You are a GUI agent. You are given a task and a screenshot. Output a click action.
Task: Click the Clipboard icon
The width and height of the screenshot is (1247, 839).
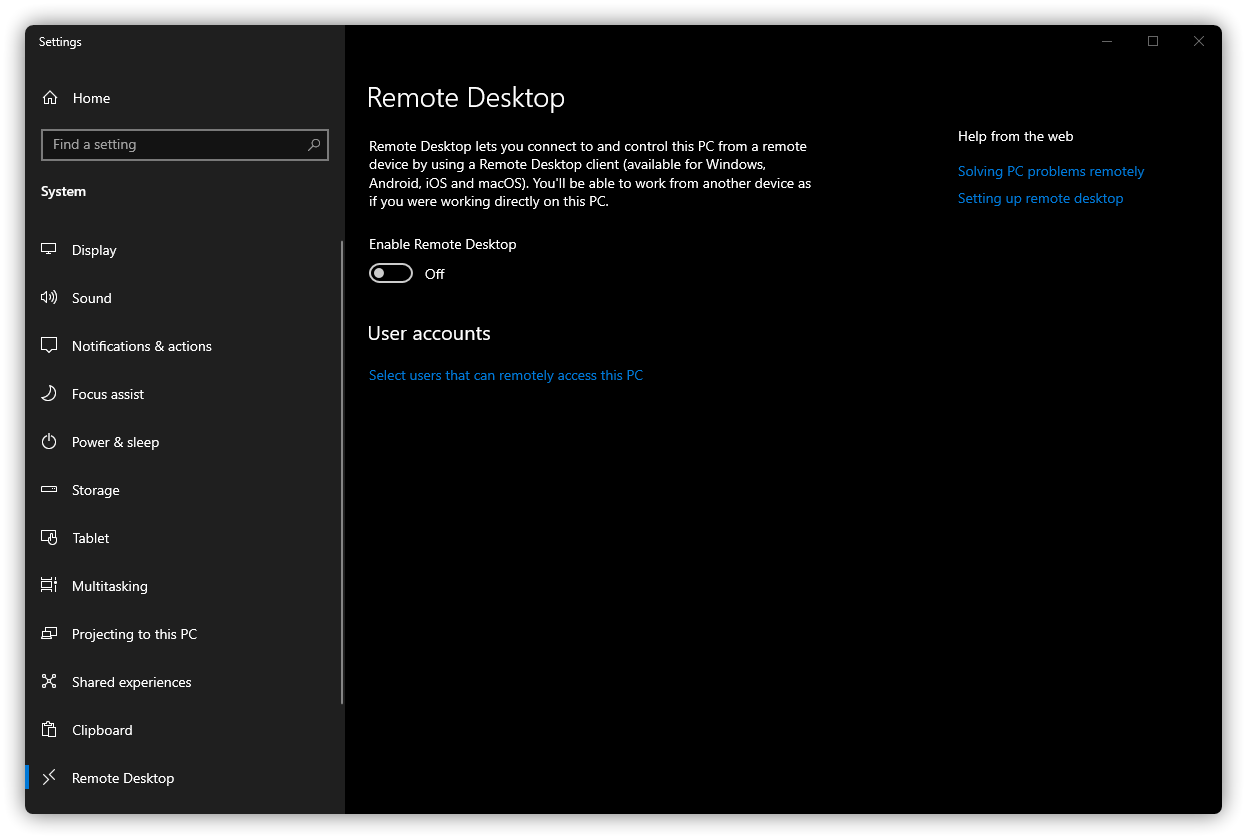(49, 730)
